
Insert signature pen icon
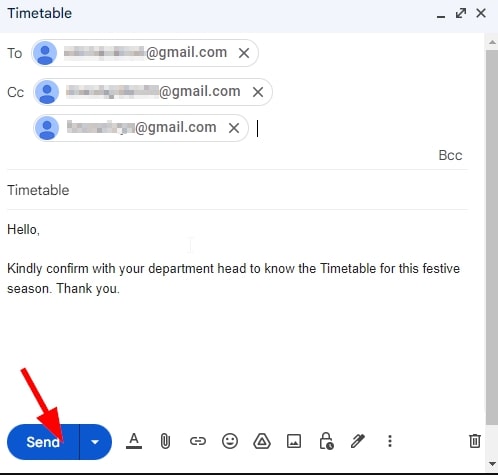click(358, 441)
